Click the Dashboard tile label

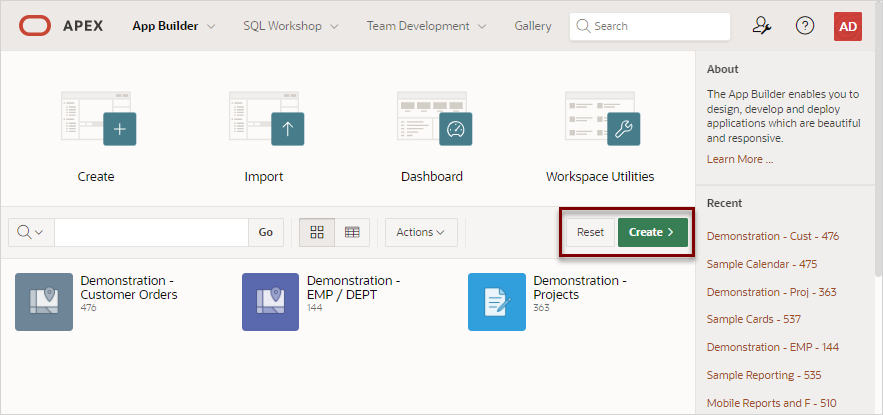(432, 177)
